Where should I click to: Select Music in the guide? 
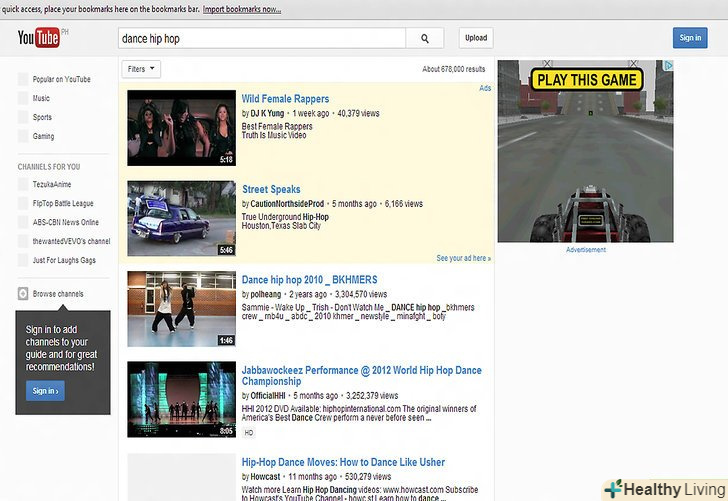41,98
